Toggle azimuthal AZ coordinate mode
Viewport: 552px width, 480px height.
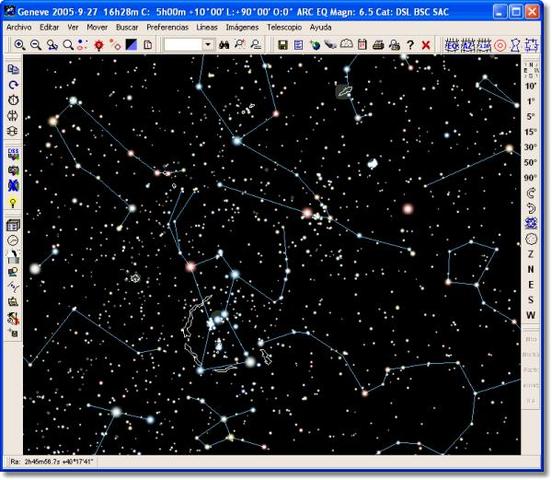468,45
